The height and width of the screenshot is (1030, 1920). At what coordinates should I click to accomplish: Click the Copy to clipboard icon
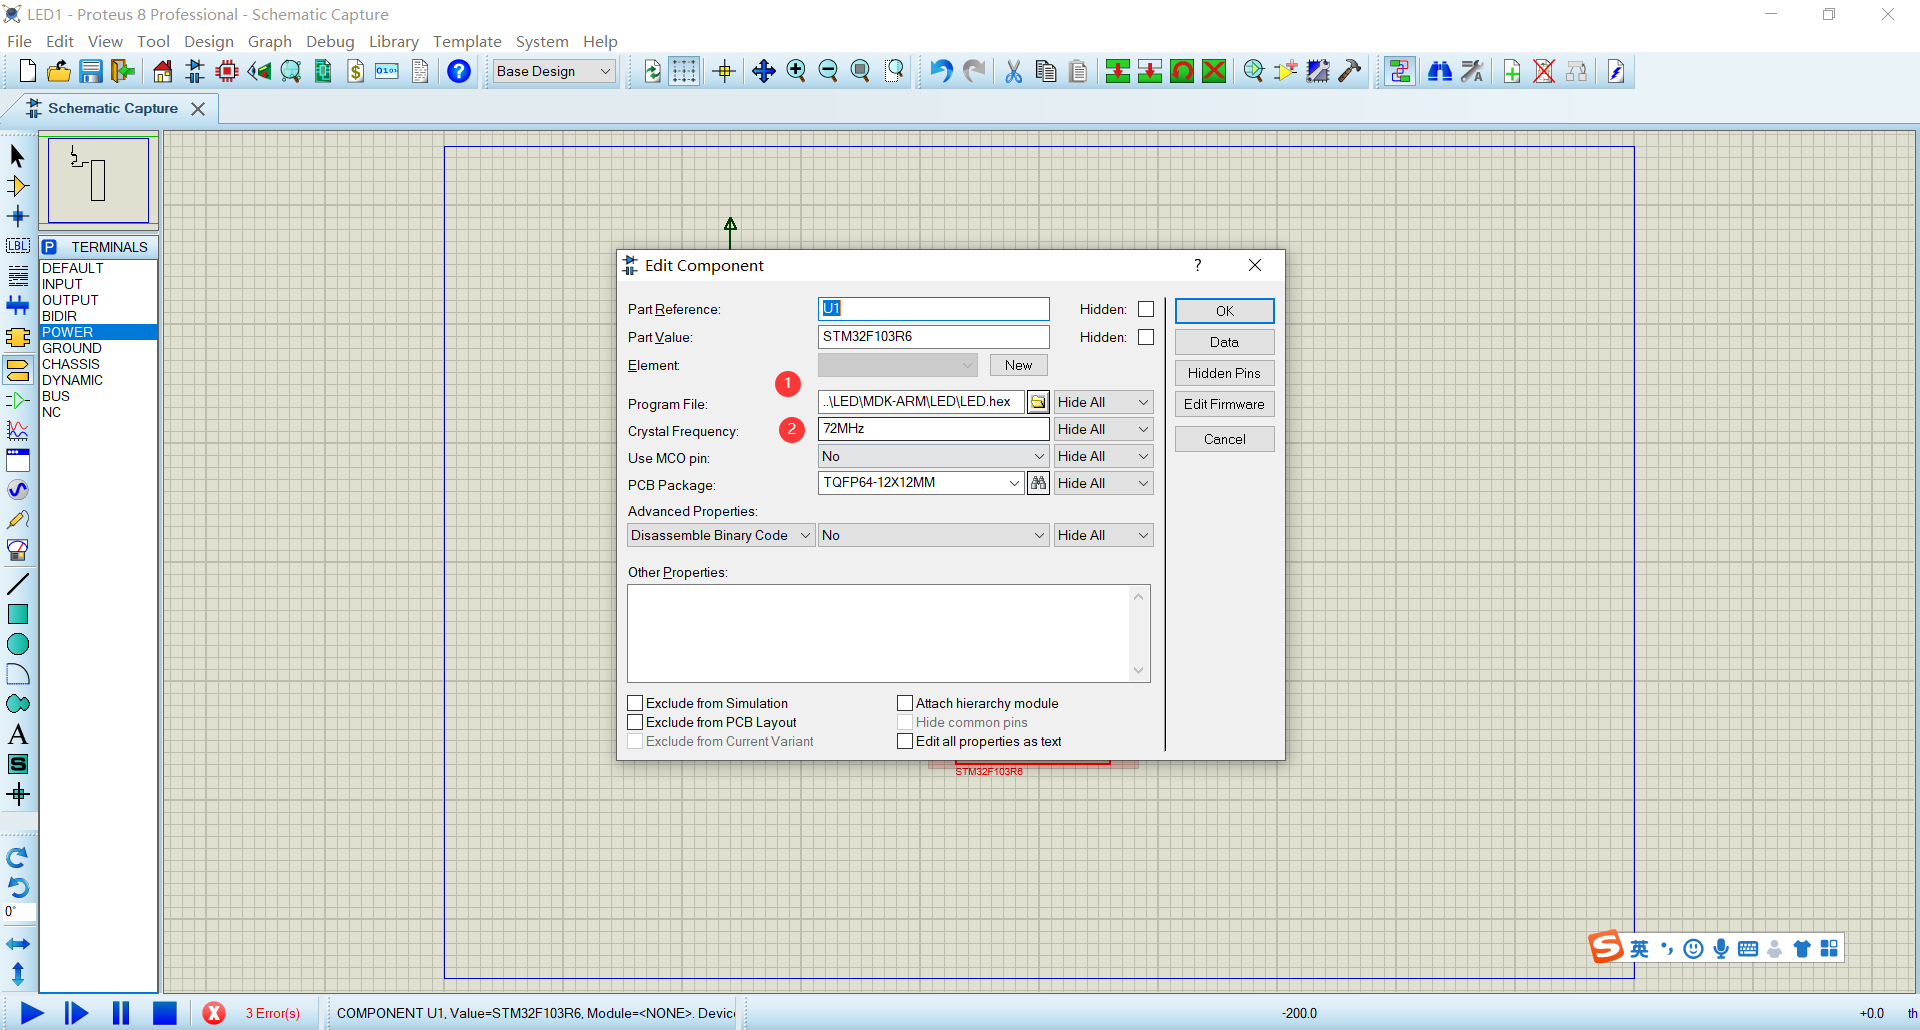(1046, 71)
